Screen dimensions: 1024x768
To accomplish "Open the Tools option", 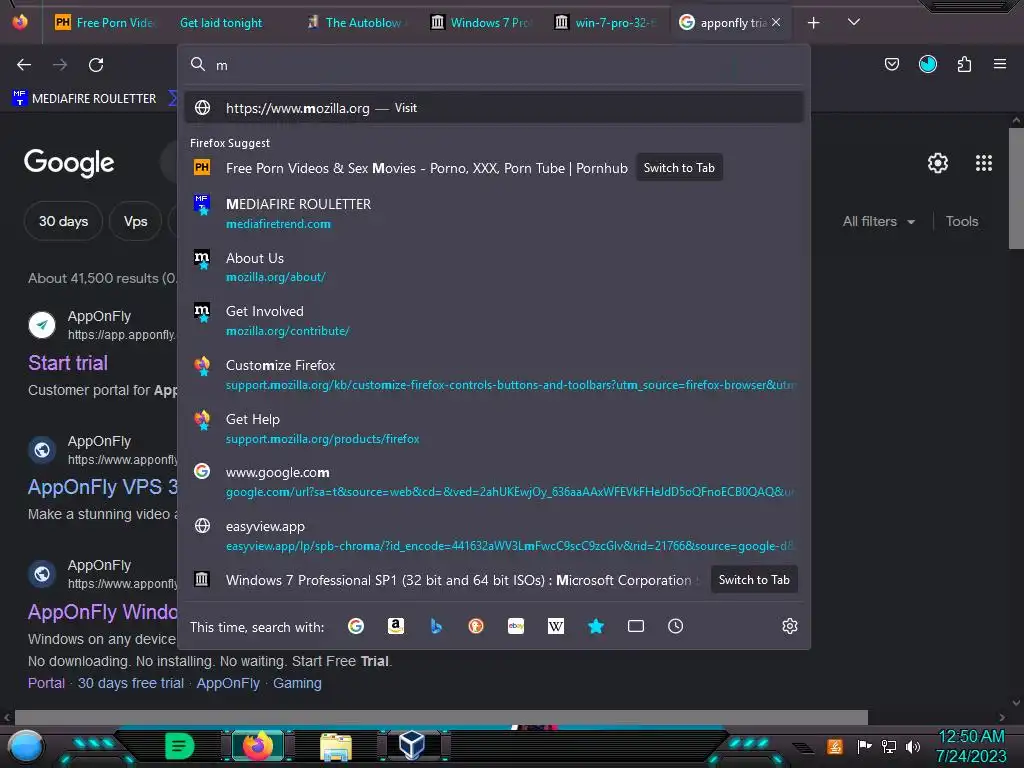I will (962, 221).
